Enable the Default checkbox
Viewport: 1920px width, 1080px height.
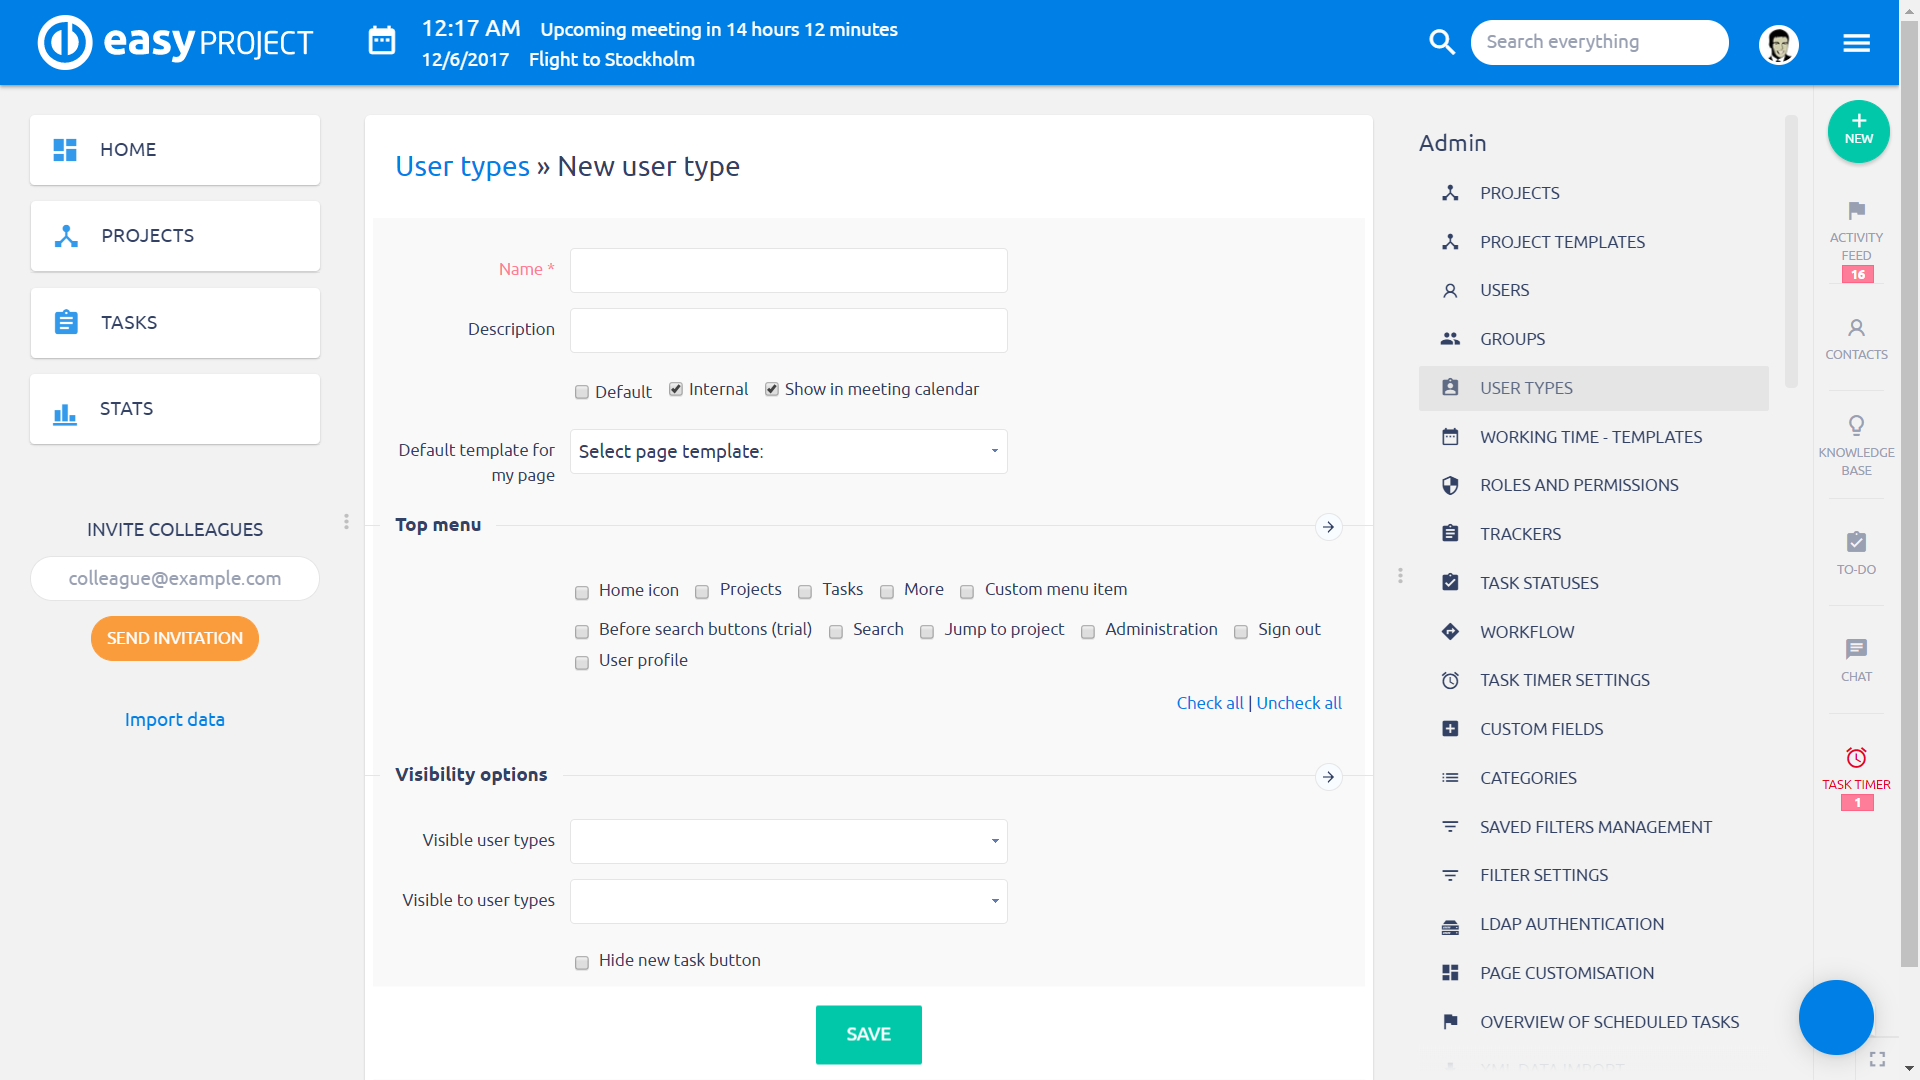(581, 392)
